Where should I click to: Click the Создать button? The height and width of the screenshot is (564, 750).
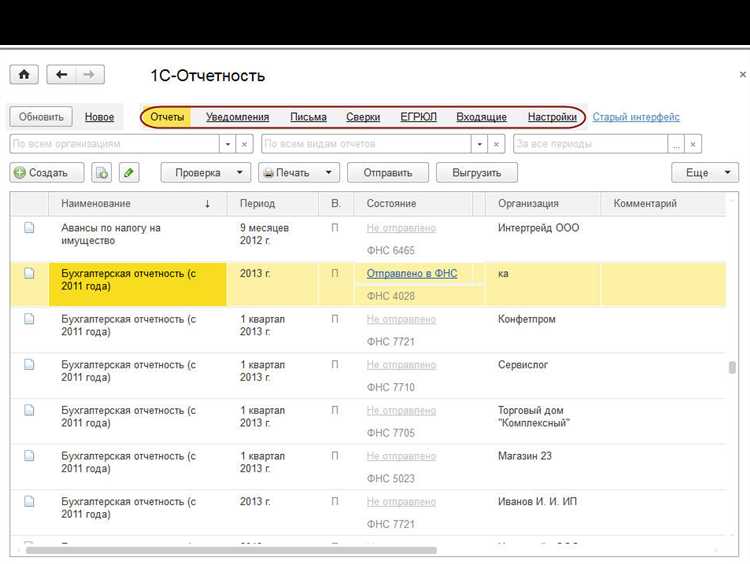coord(47,173)
